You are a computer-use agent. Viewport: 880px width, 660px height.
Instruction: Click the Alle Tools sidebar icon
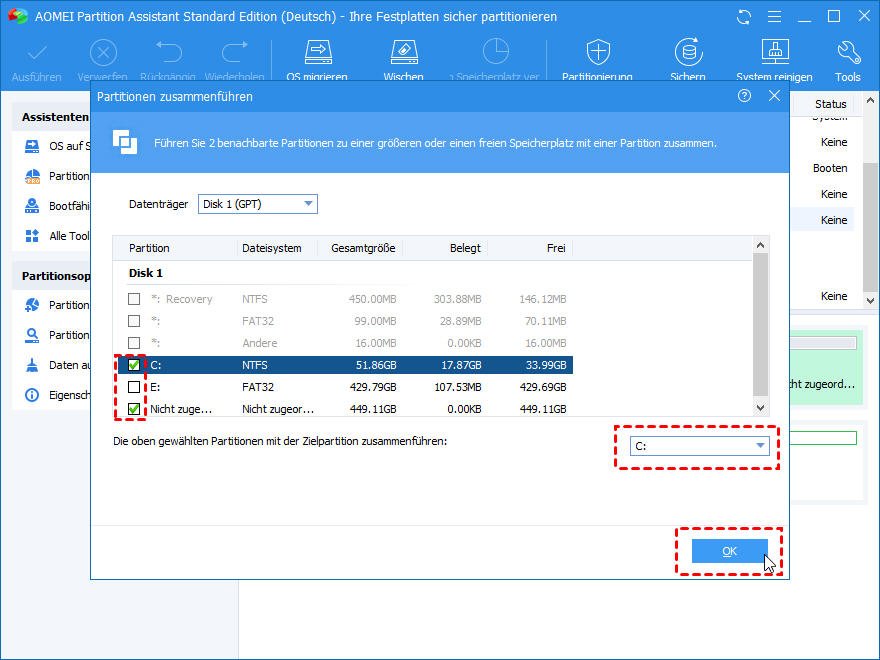pyautogui.click(x=32, y=236)
